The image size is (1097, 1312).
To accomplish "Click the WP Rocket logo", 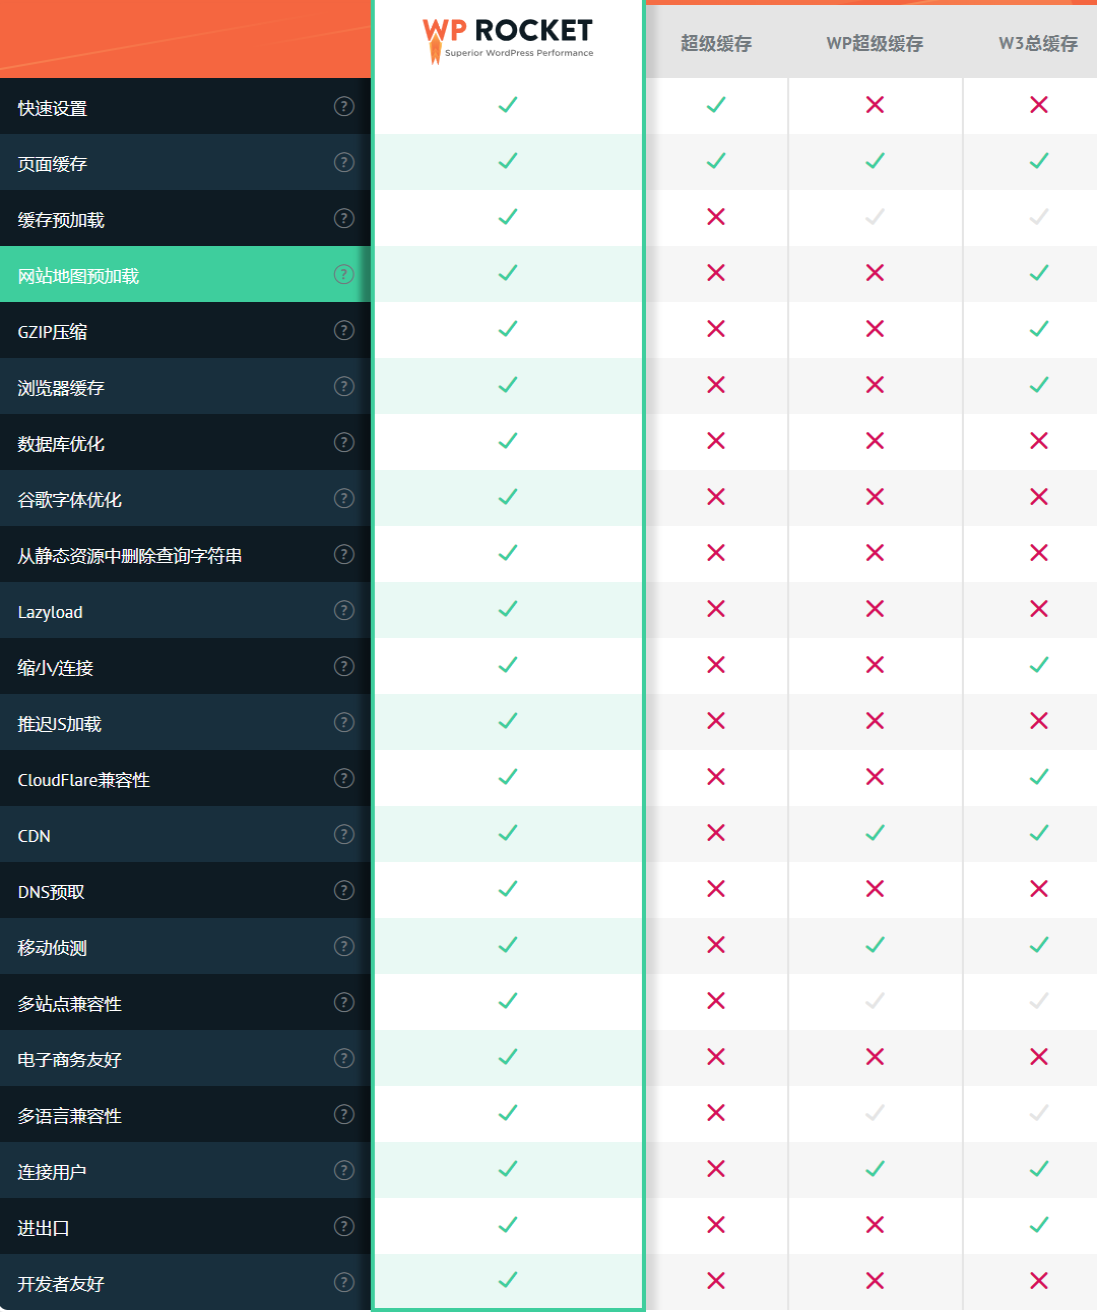I will [507, 40].
